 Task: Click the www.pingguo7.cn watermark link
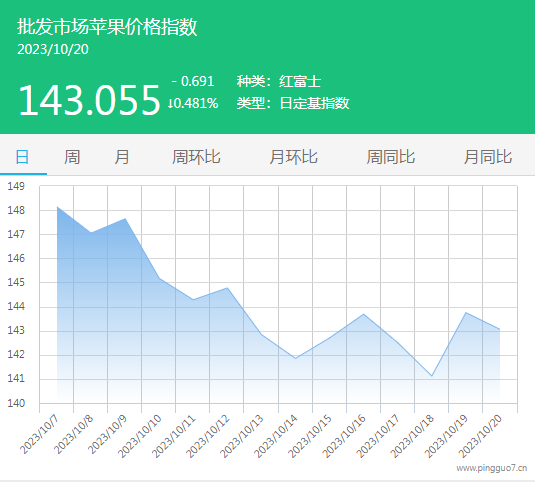coord(492,468)
